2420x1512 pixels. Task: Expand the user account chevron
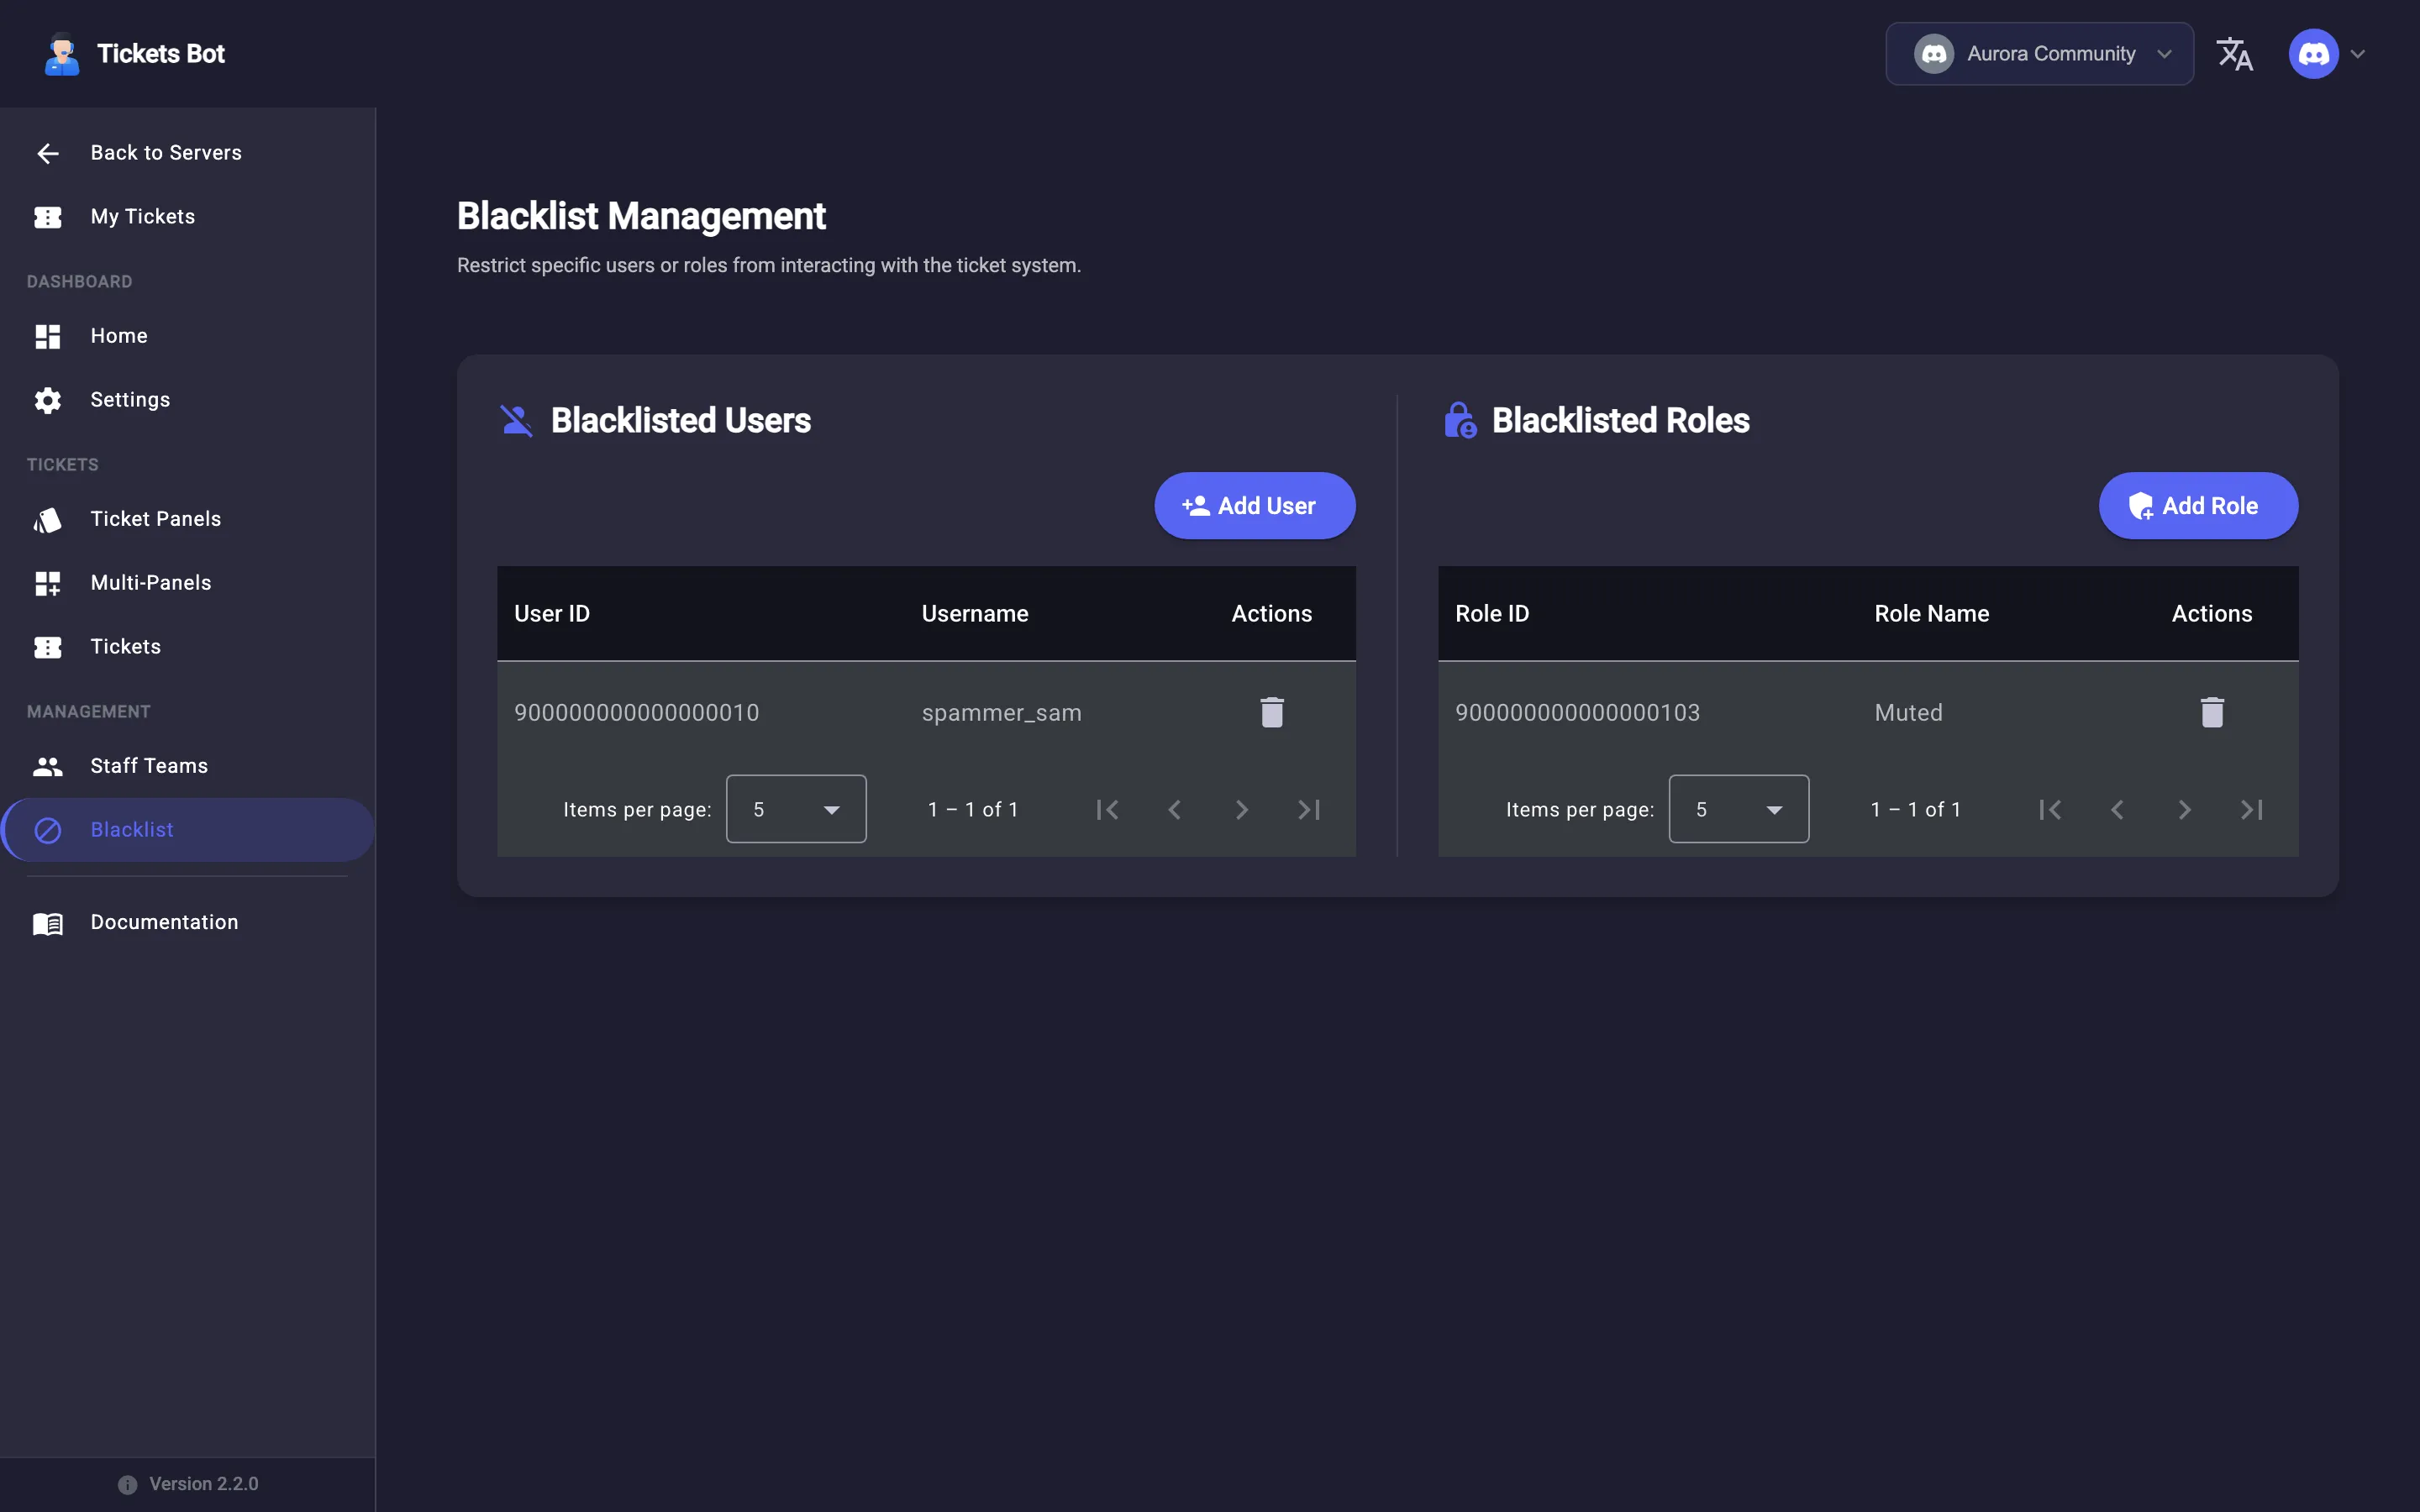(x=2358, y=54)
